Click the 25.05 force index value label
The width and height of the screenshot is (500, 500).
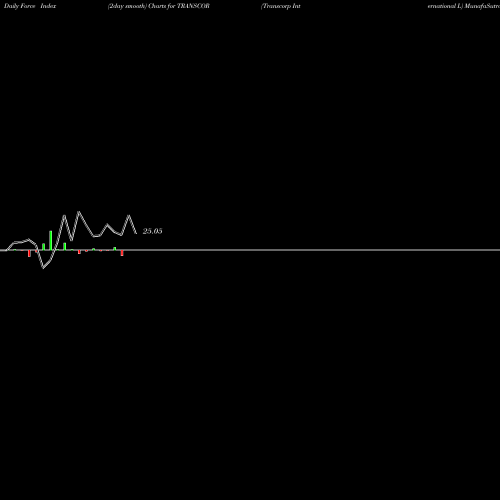(152, 231)
